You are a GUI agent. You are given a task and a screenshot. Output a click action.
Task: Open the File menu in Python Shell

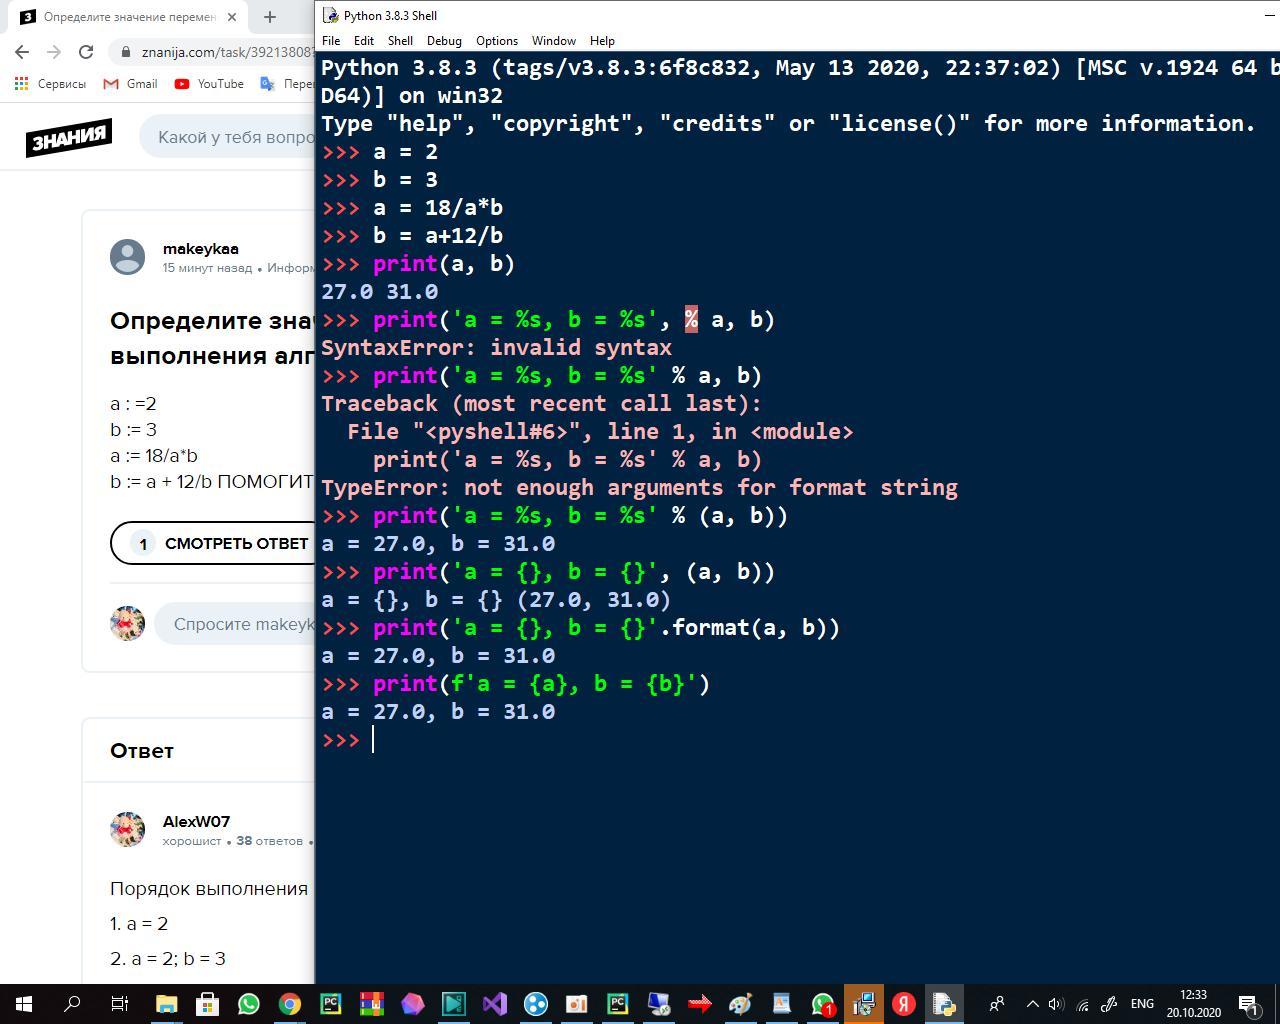pos(331,41)
